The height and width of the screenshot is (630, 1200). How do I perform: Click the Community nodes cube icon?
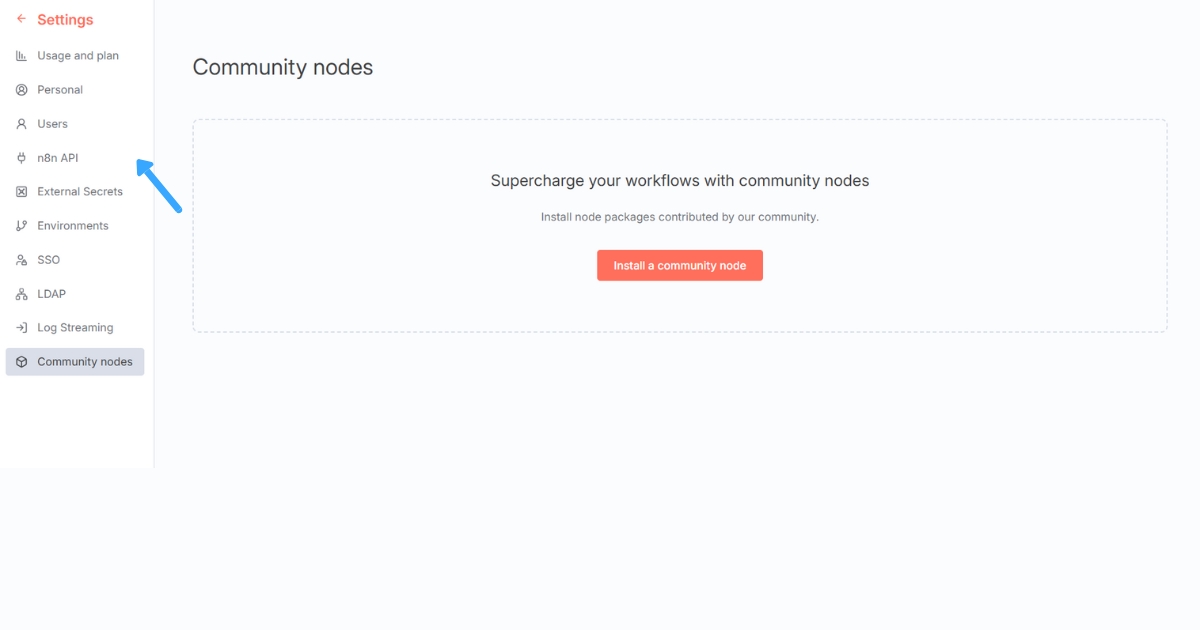click(x=22, y=361)
